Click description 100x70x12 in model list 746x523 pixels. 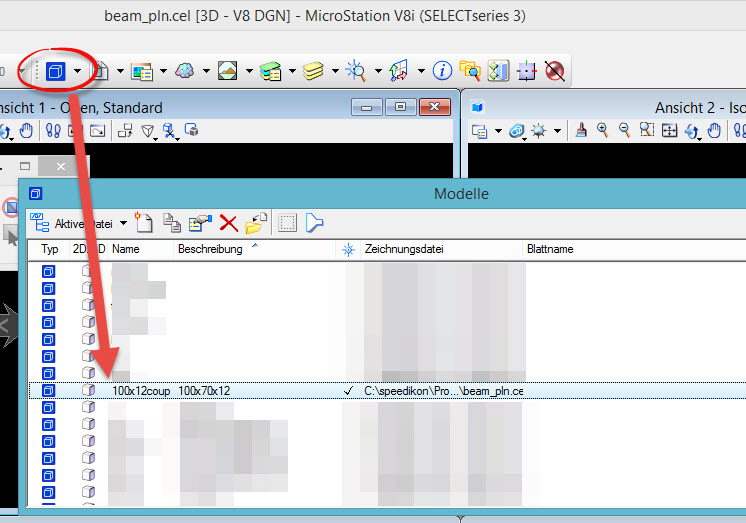(x=204, y=391)
